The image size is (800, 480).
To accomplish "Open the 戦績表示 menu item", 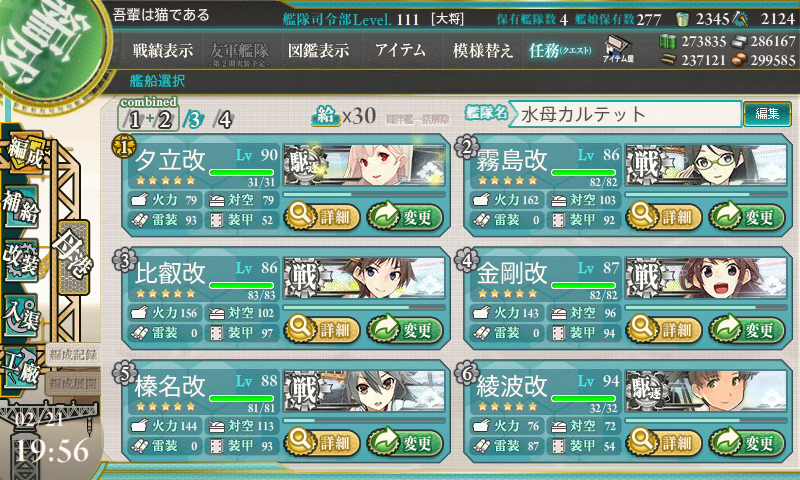I will [163, 50].
